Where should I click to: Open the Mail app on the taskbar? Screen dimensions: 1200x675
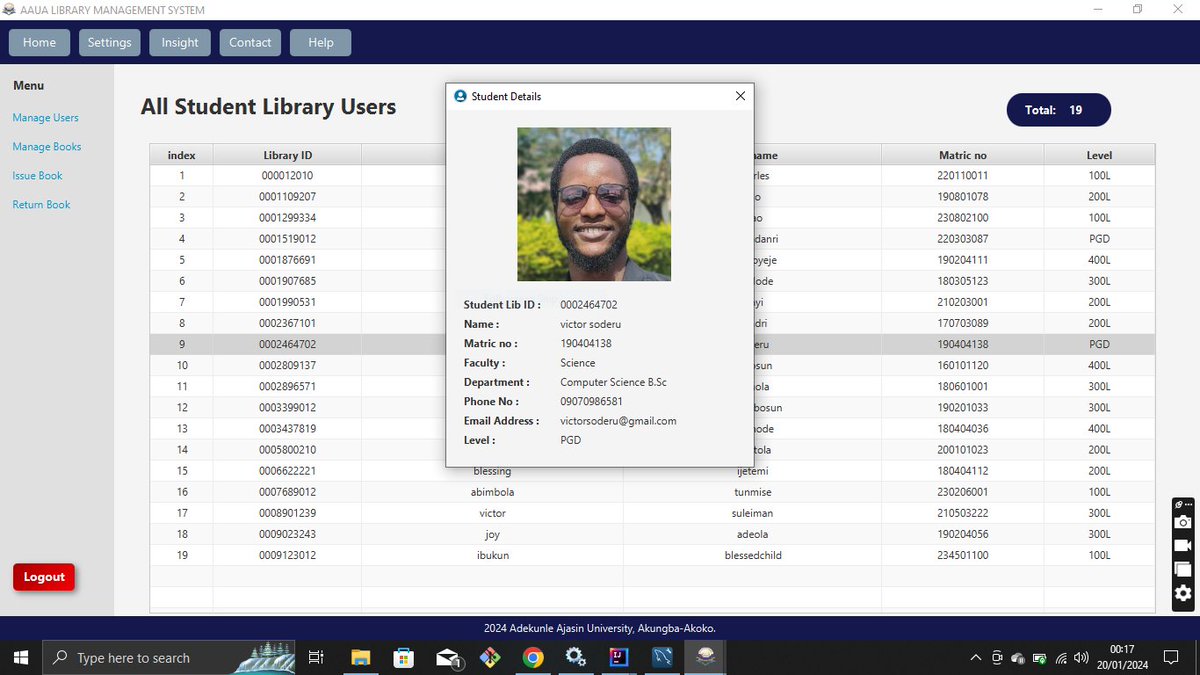447,657
